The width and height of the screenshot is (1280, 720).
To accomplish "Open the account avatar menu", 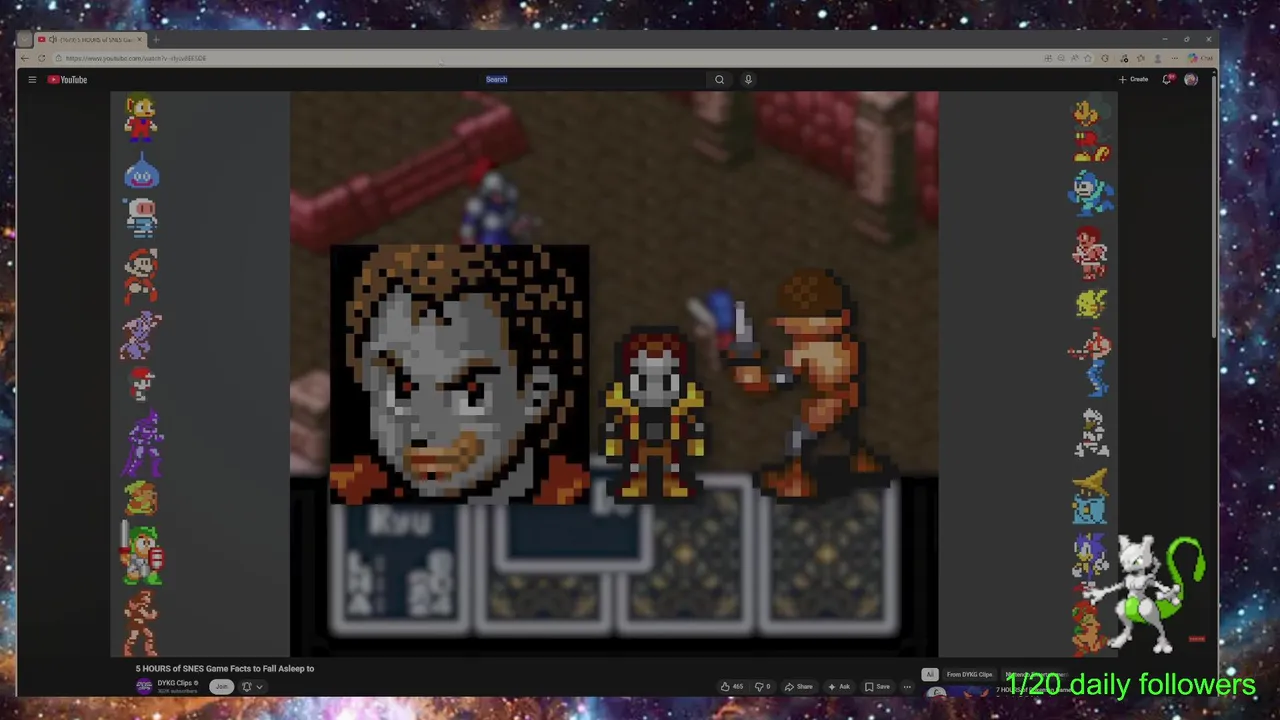I will 1191,79.
